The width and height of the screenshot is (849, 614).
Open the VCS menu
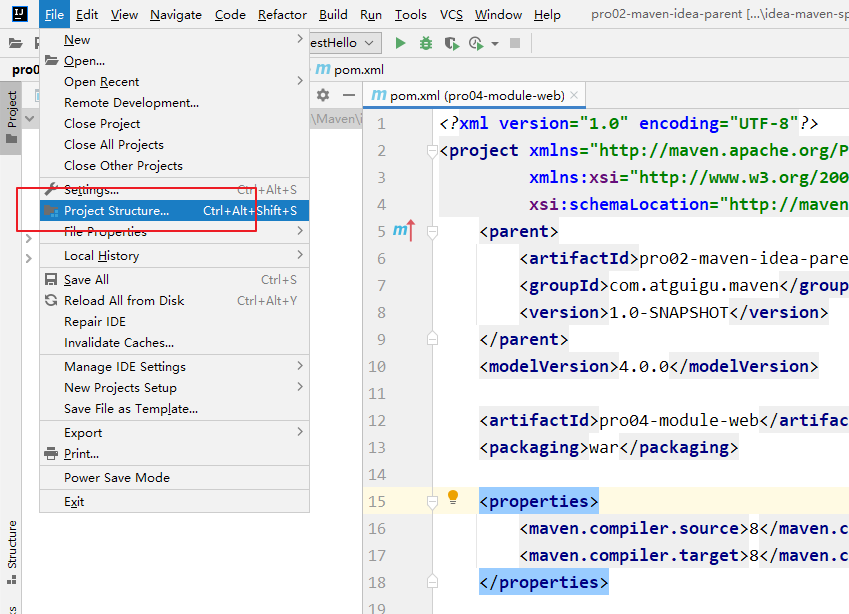[451, 15]
